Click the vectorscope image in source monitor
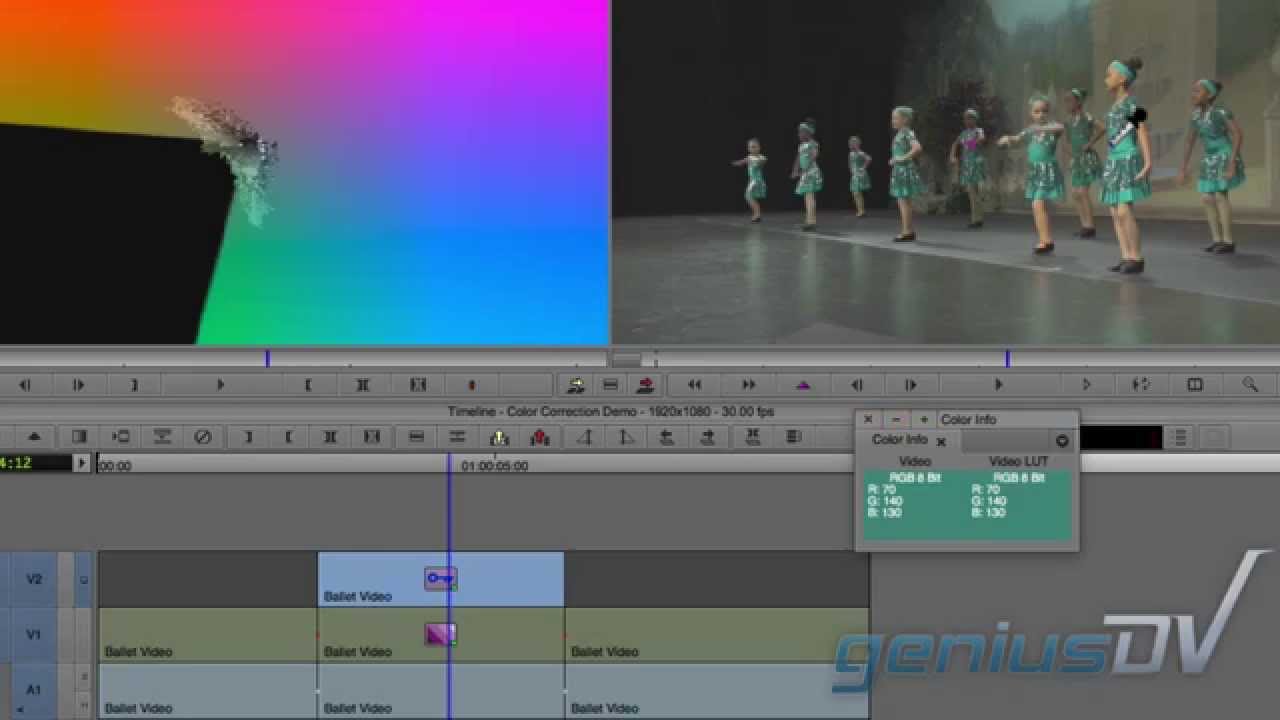This screenshot has height=720, width=1280. (x=304, y=172)
